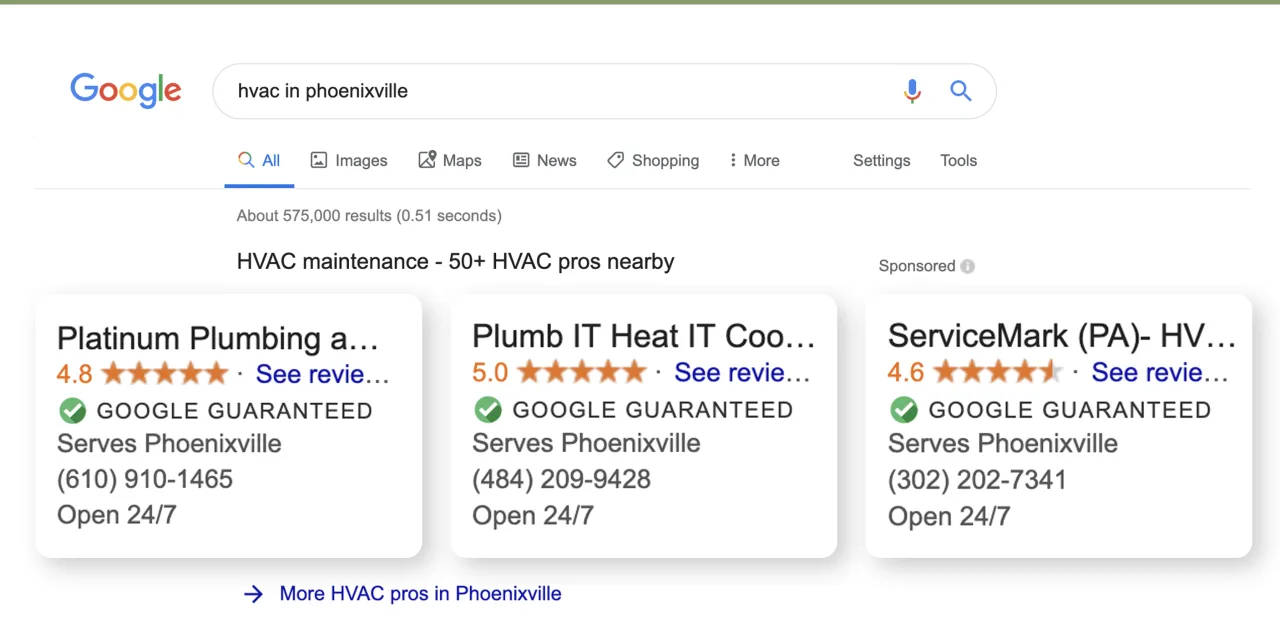
Task: Open the News results tab
Action: coord(545,160)
